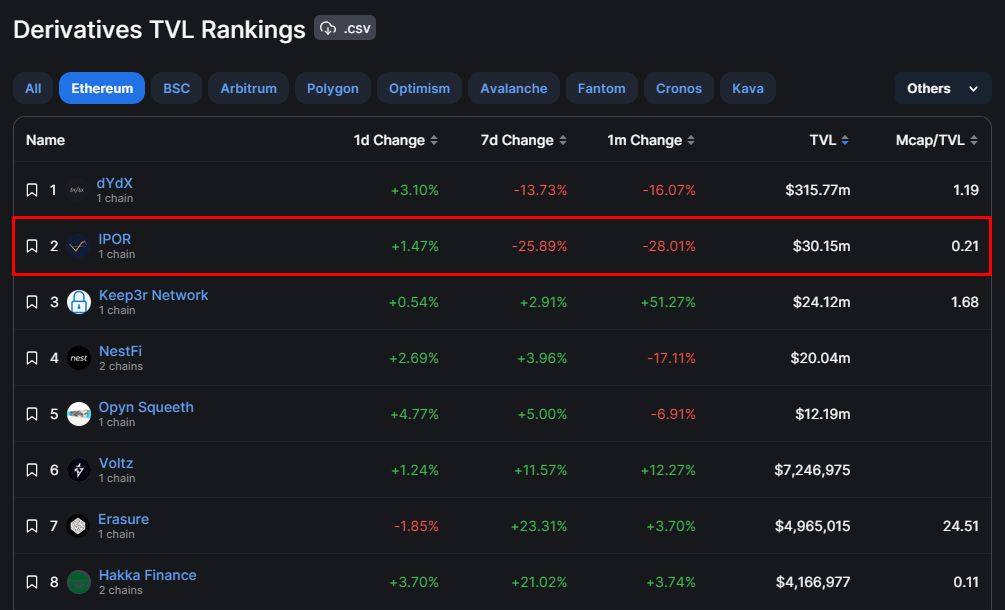Show Avalanche chain rankings
This screenshot has width=1005, height=610.
click(x=514, y=88)
